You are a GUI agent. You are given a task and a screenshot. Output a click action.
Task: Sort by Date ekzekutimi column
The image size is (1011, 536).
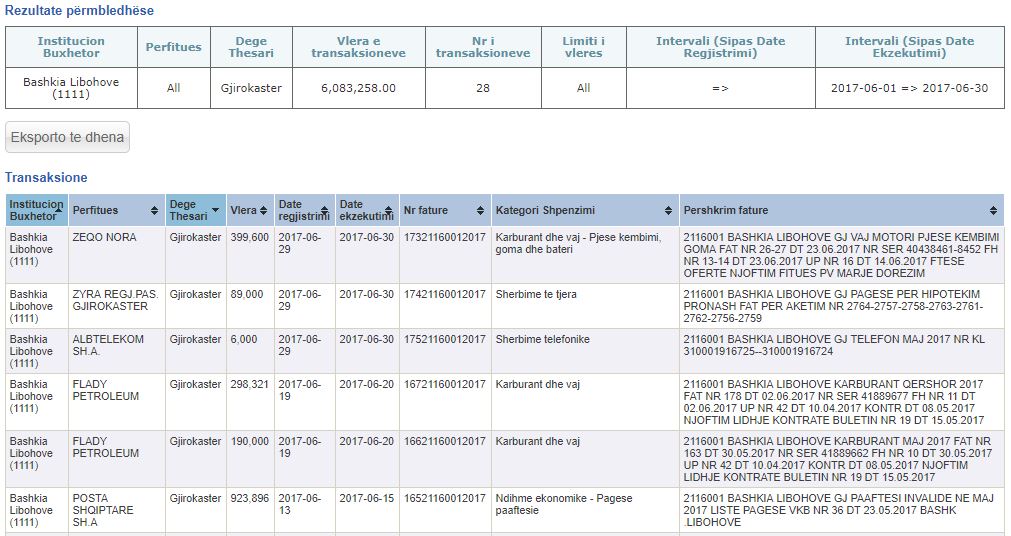tap(367, 210)
